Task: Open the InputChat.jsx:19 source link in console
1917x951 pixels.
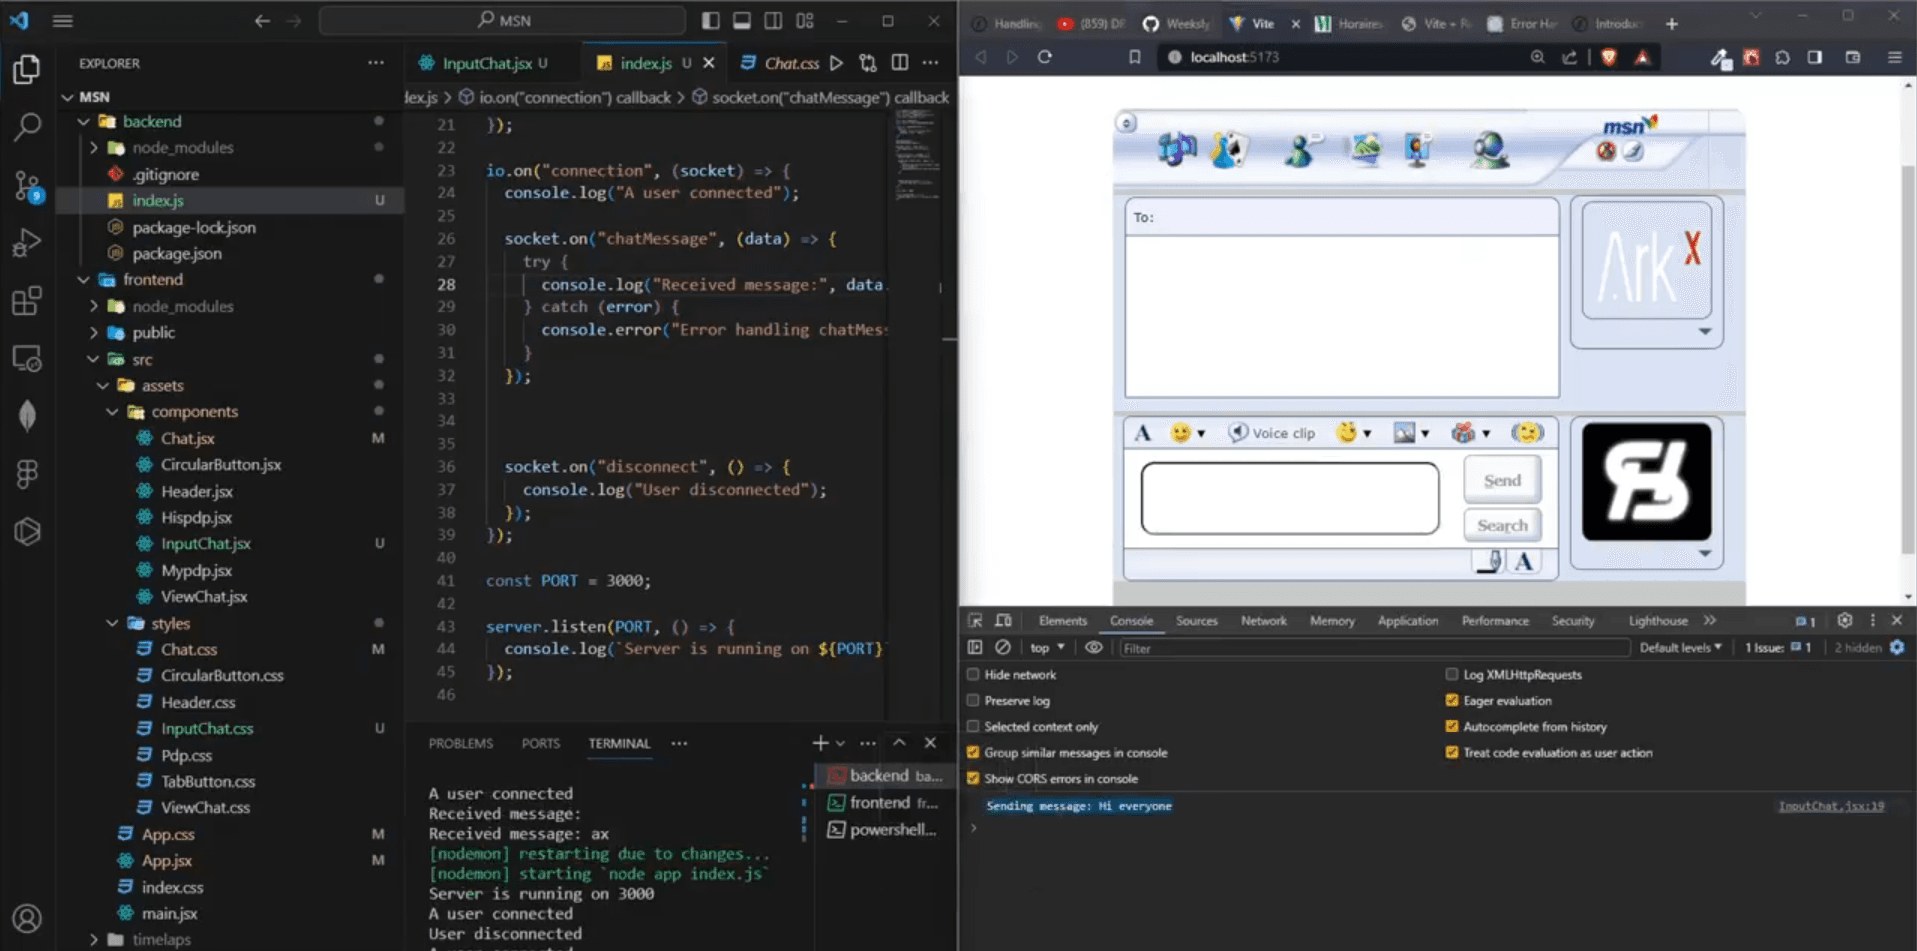Action: click(1830, 806)
